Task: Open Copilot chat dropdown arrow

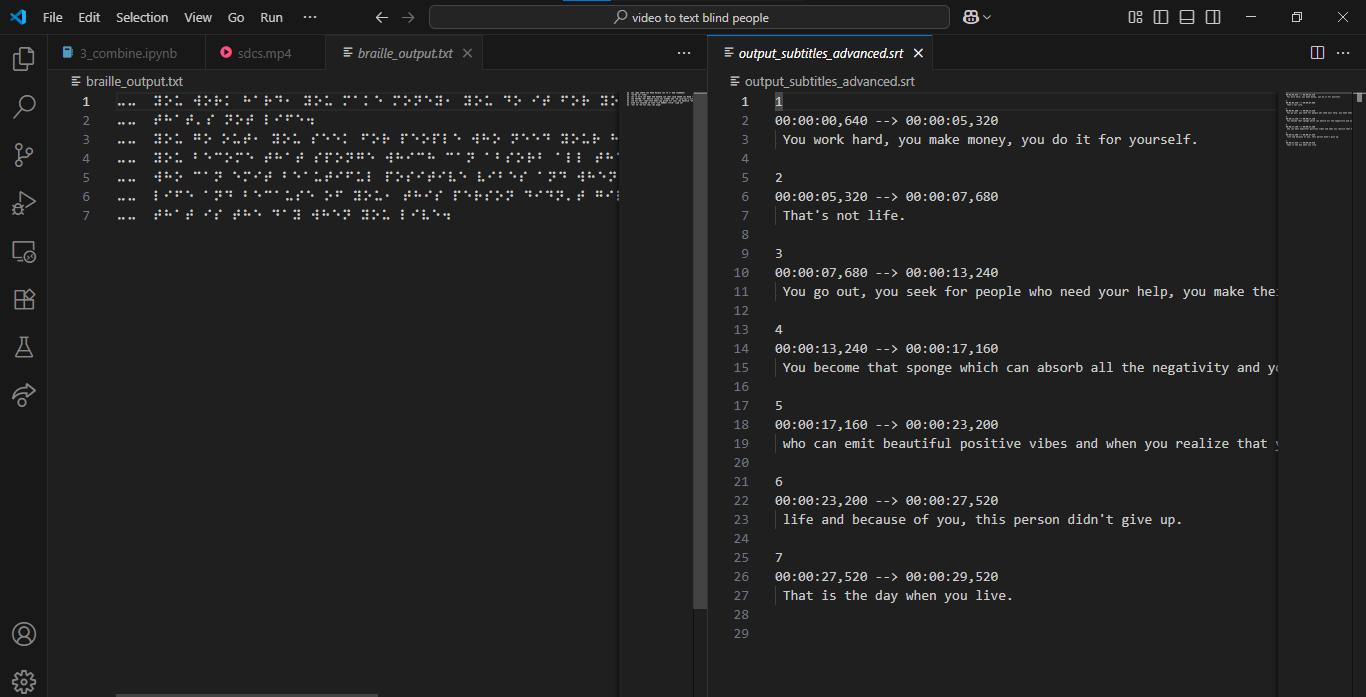Action: click(988, 17)
